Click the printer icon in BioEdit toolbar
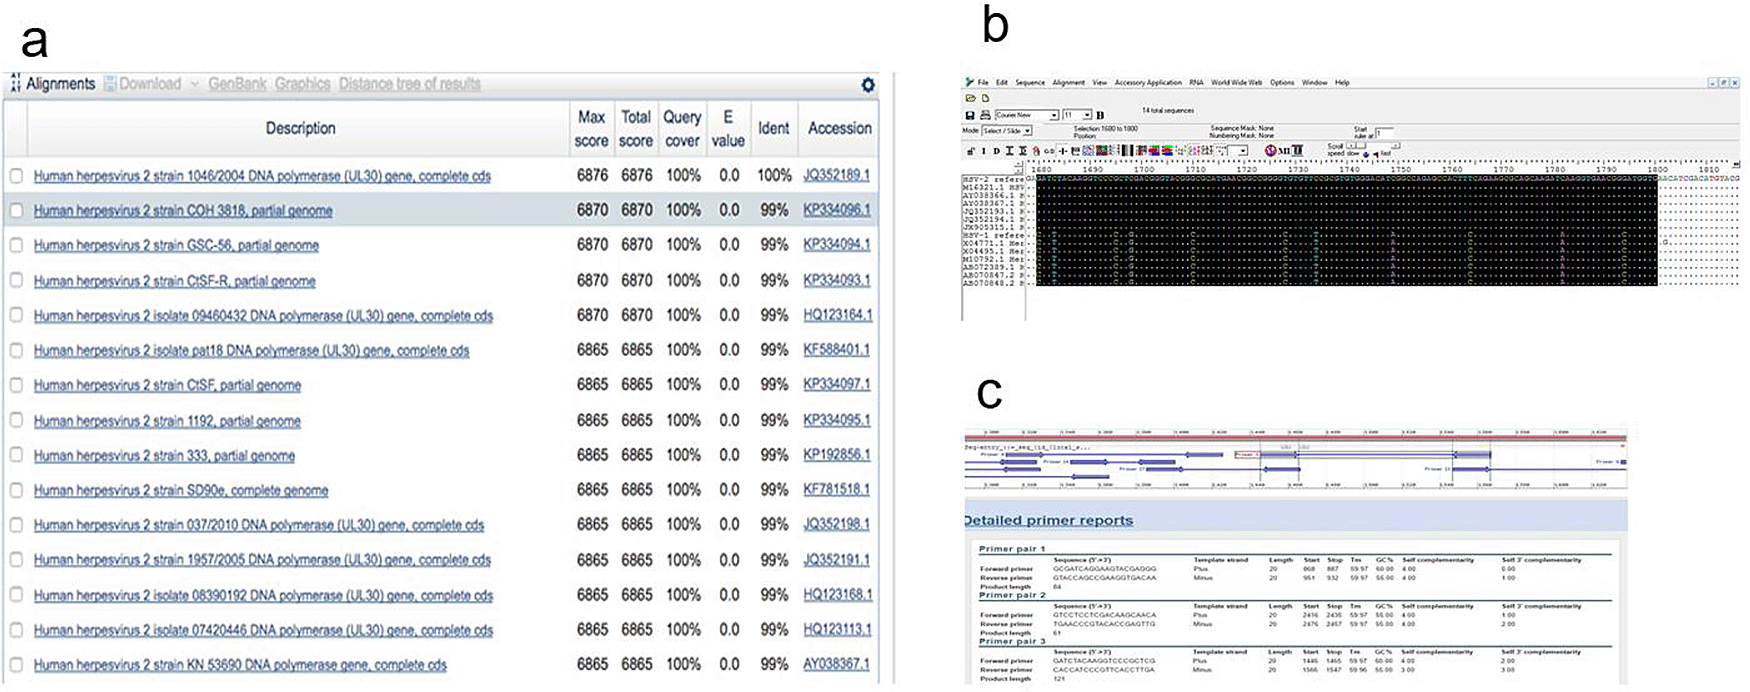1750x692 pixels. [984, 115]
